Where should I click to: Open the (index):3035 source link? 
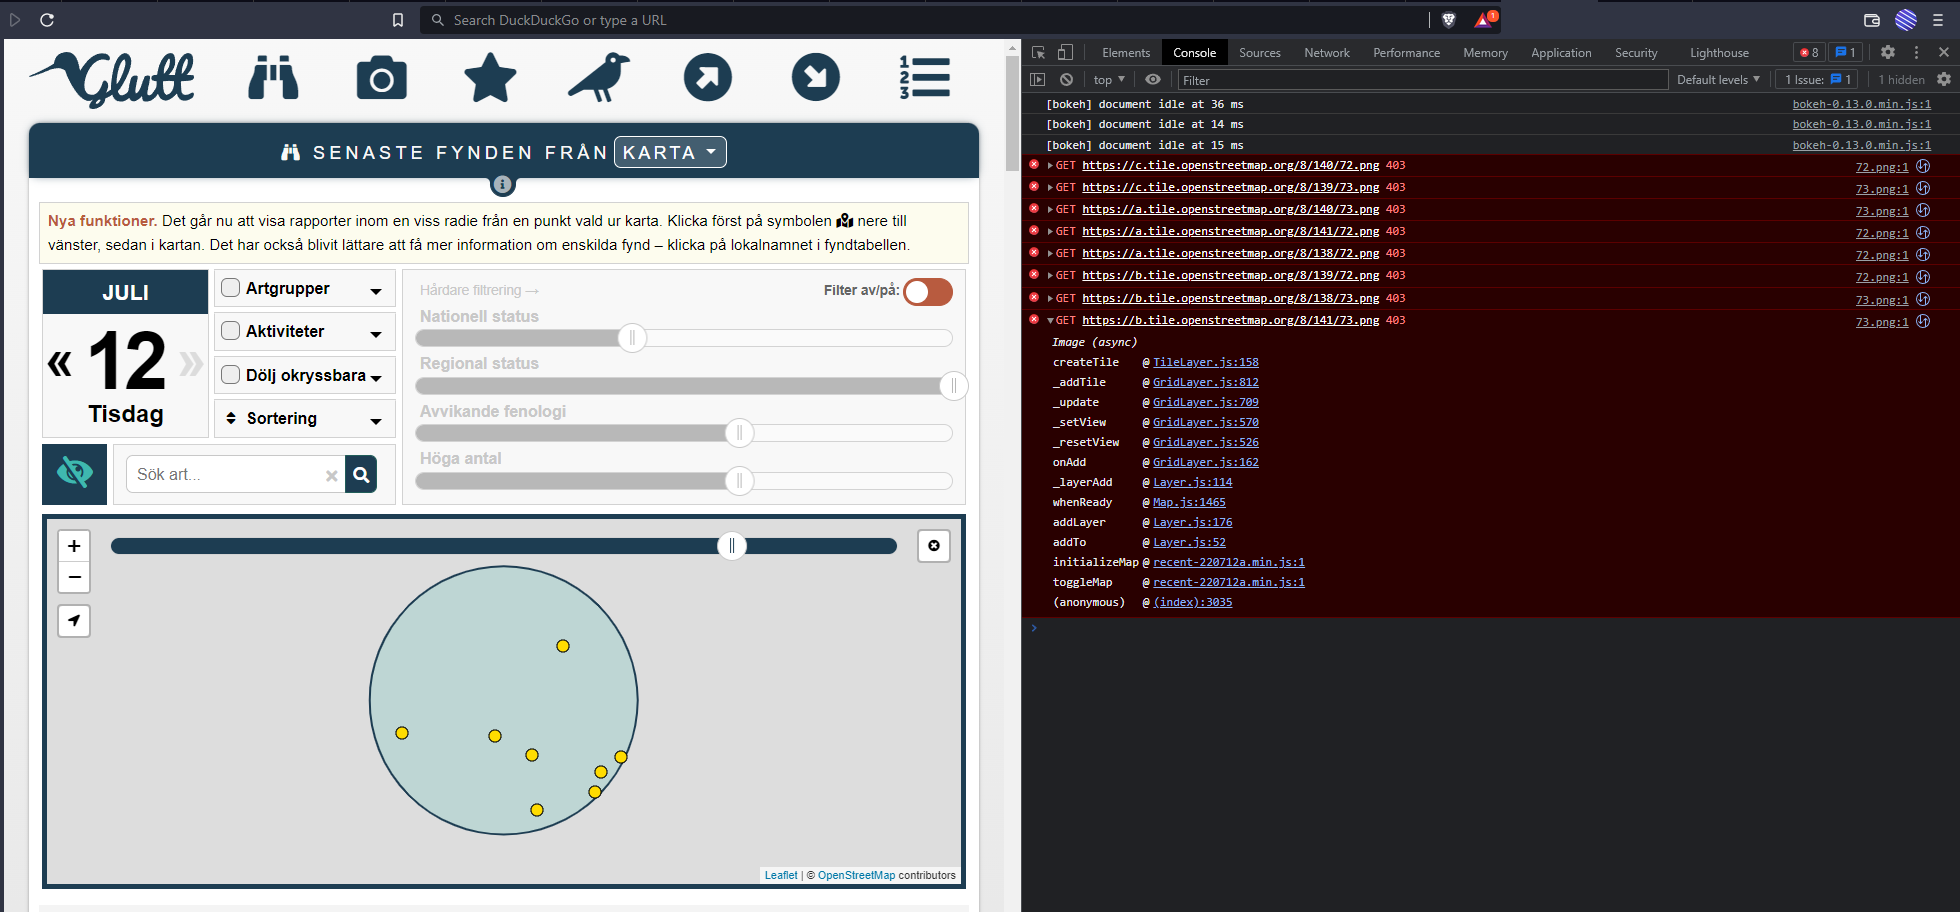[x=1193, y=602]
